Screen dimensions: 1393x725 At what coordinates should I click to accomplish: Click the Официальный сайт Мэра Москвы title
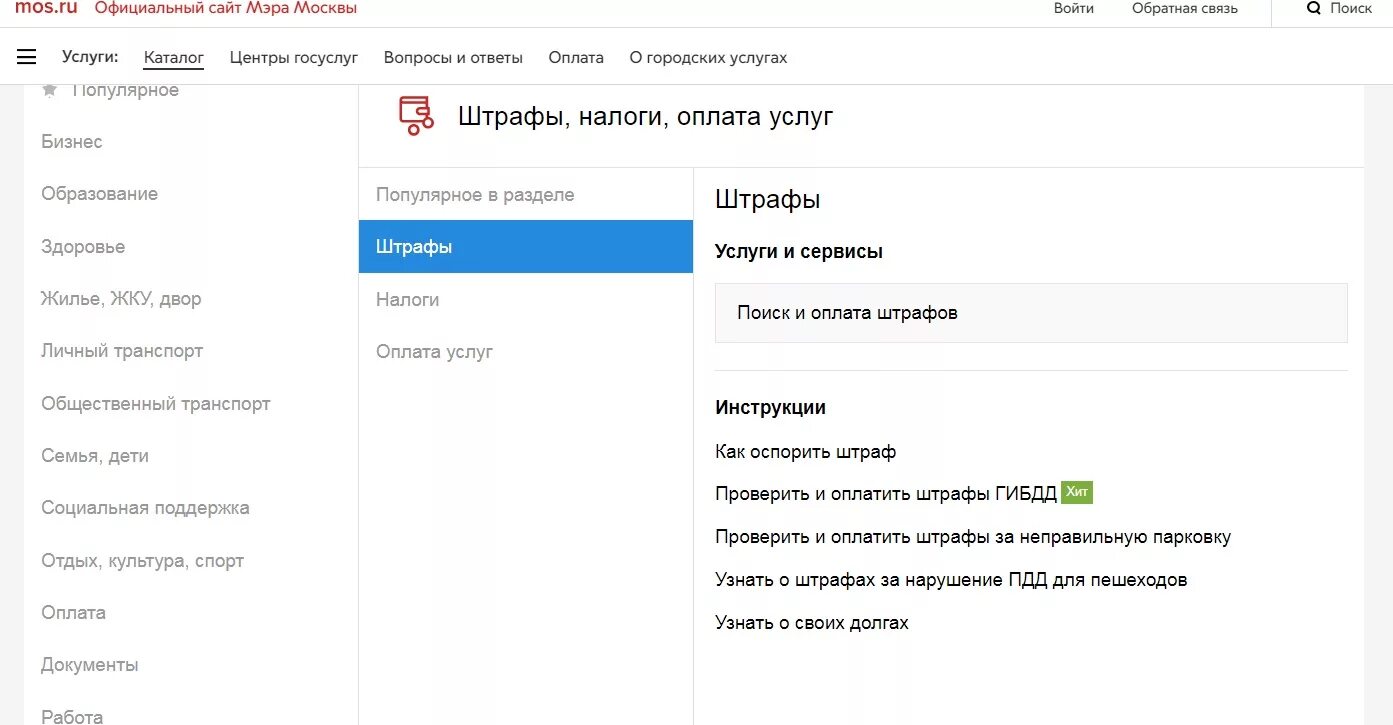[x=226, y=8]
